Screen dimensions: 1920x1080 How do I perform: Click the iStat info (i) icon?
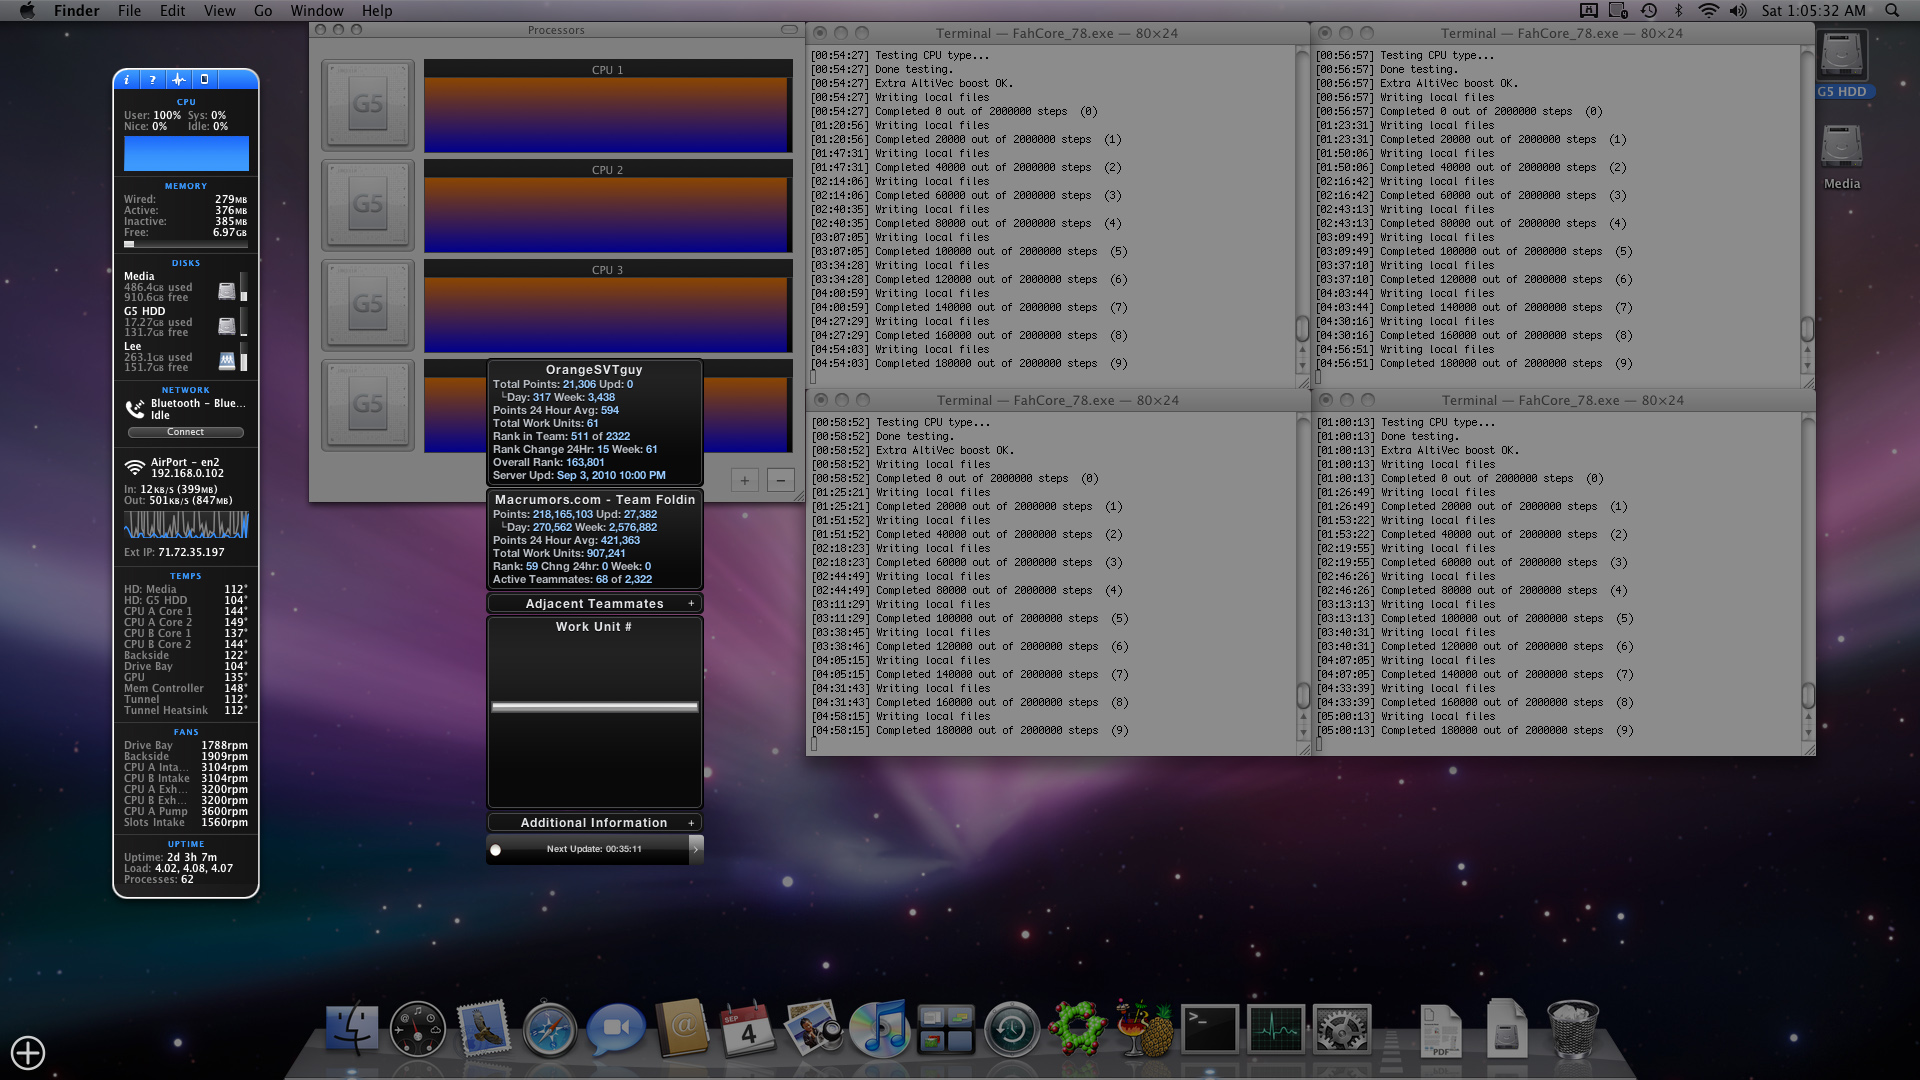click(x=127, y=80)
